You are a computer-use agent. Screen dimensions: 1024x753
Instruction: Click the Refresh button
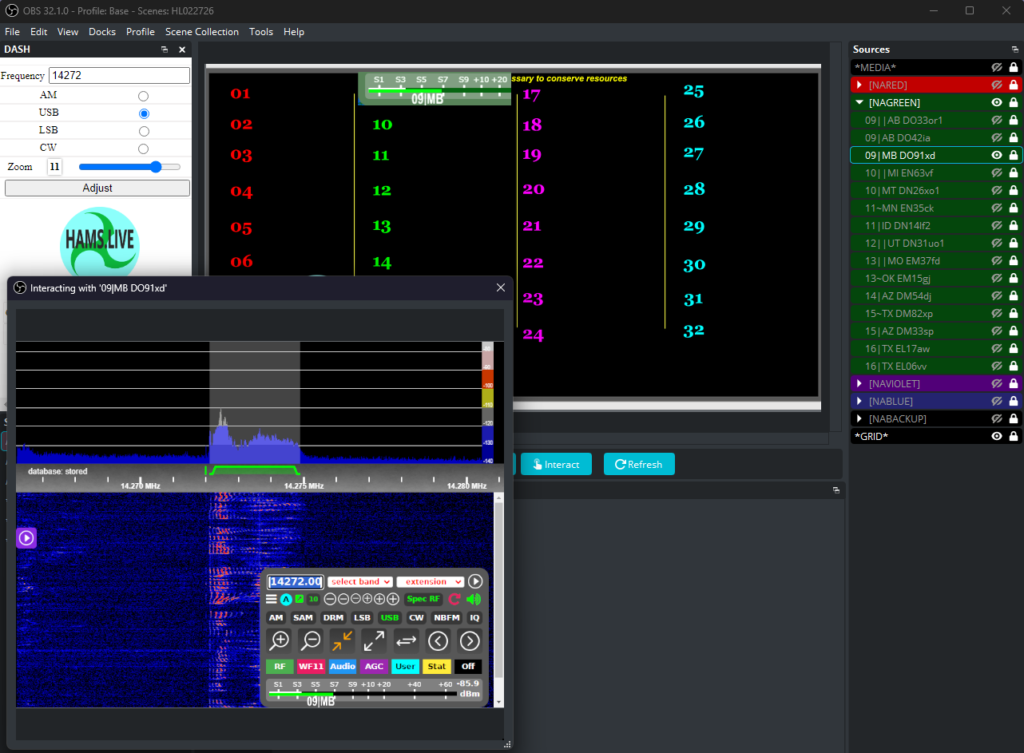click(638, 464)
